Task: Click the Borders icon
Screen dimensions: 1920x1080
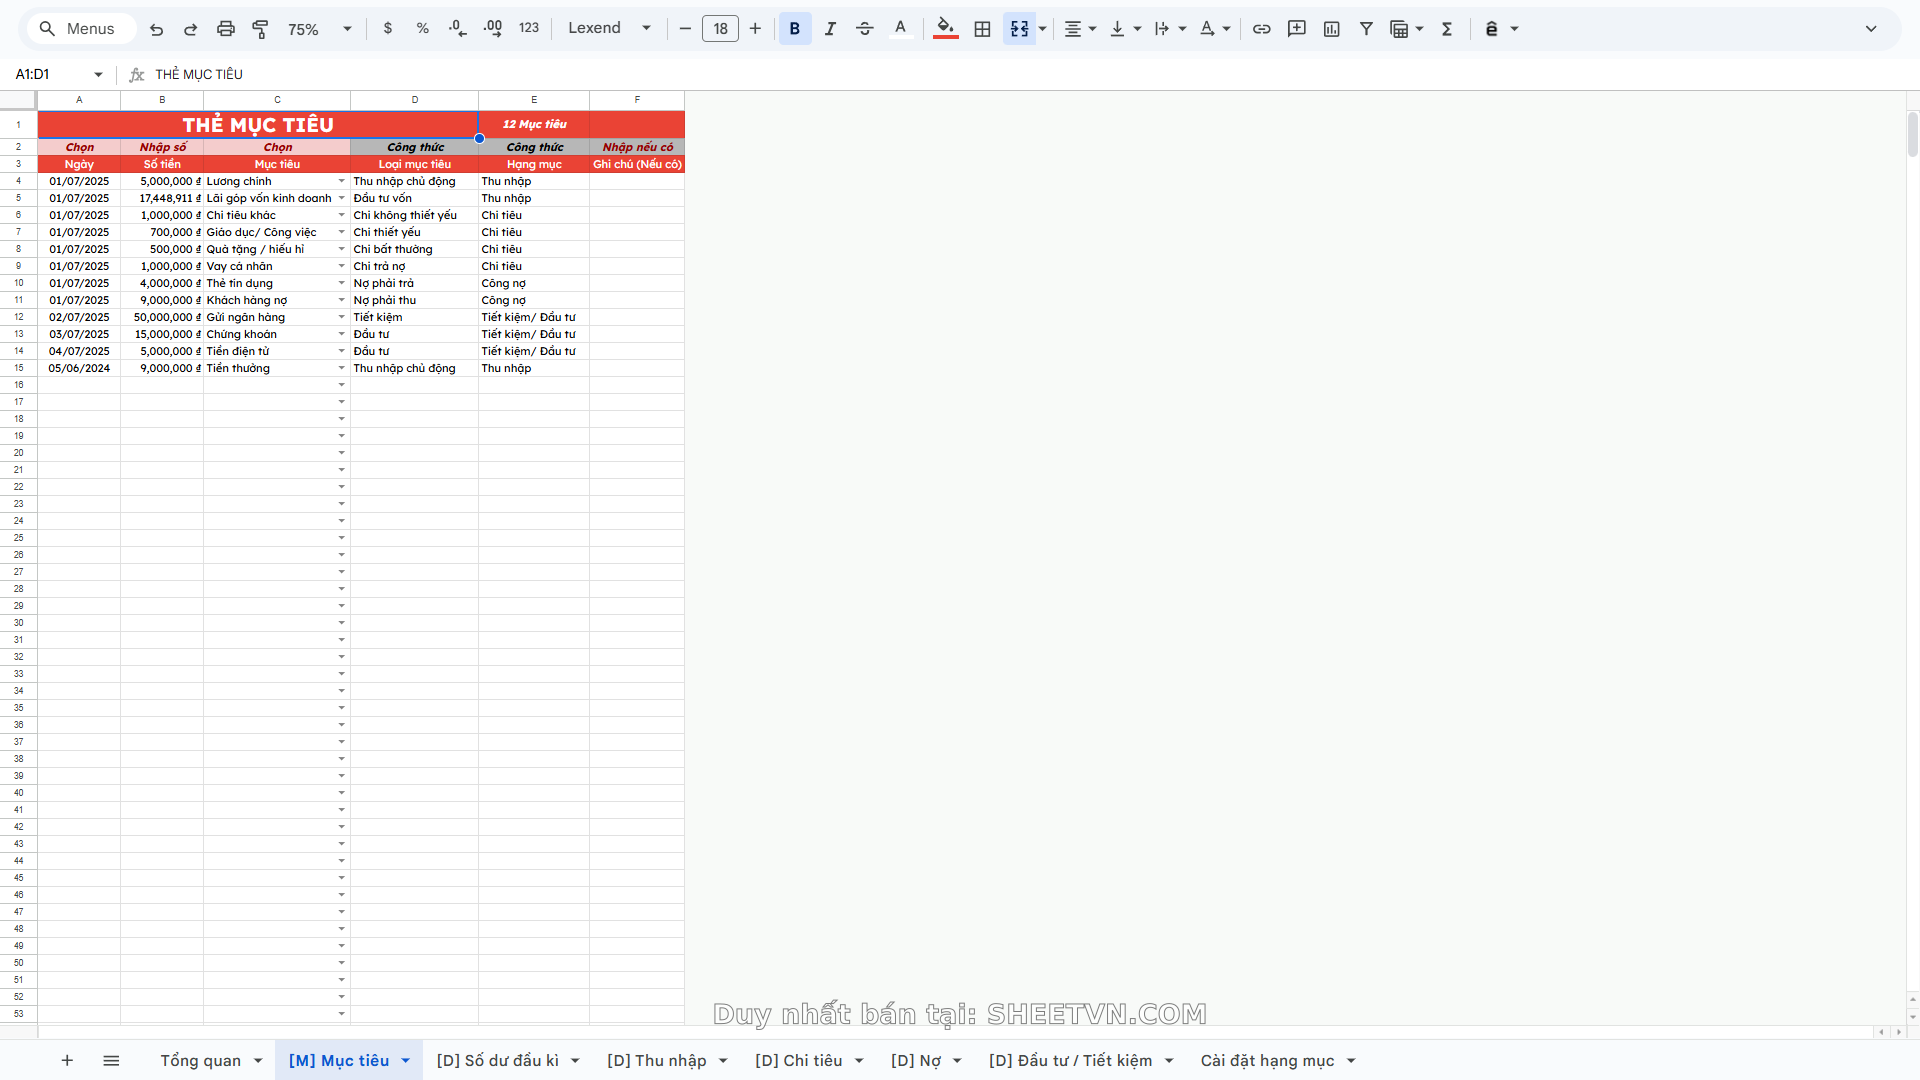Action: [982, 29]
